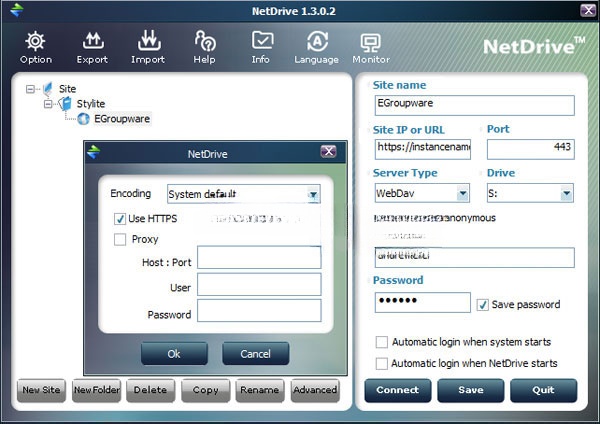Click the Site IP or URL field
Screen dimensions: 600x424
pyautogui.click(x=423, y=149)
